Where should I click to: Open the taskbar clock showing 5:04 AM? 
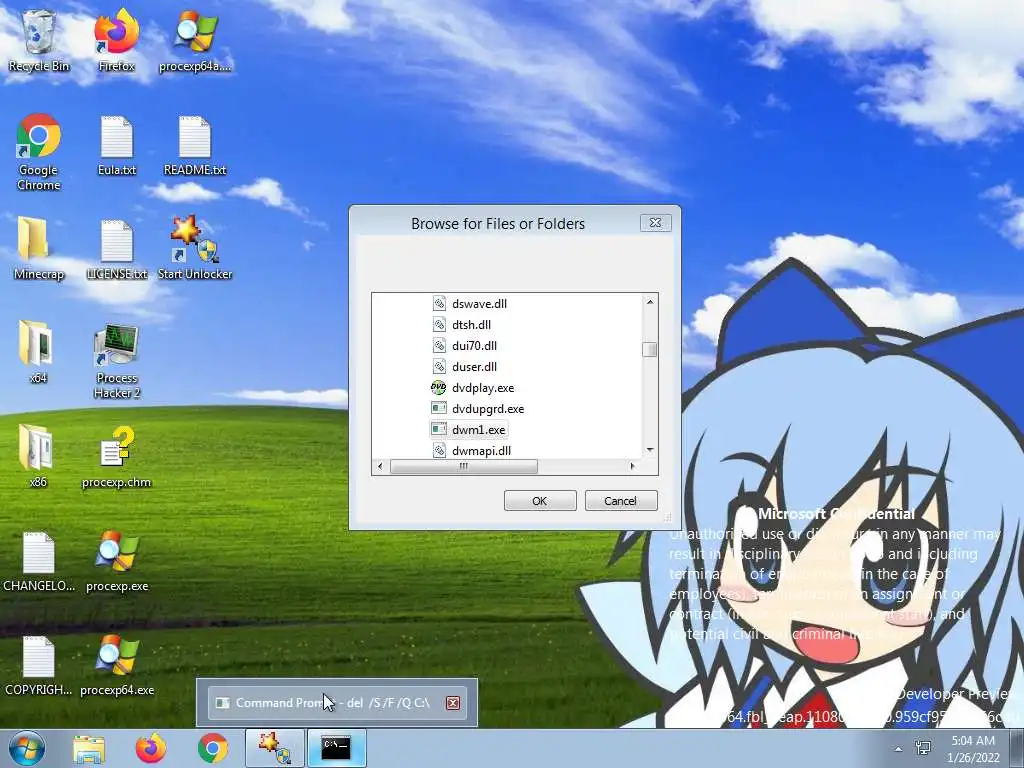[974, 749]
